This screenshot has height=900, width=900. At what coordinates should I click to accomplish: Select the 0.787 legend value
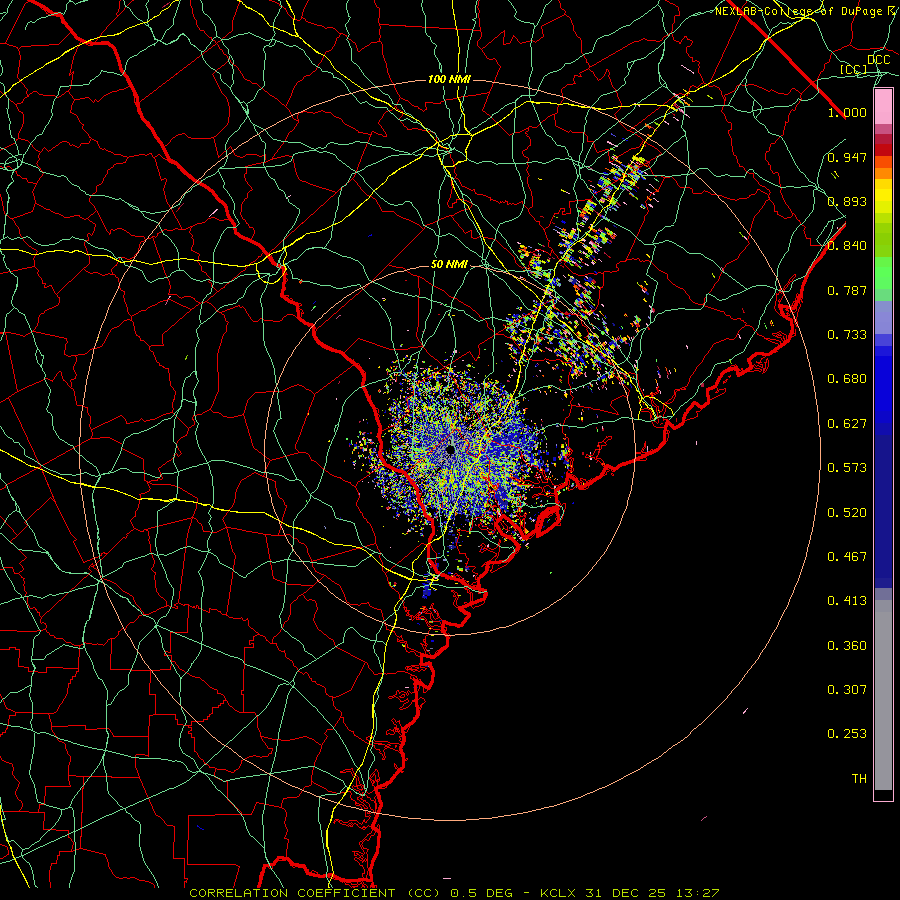pos(847,290)
